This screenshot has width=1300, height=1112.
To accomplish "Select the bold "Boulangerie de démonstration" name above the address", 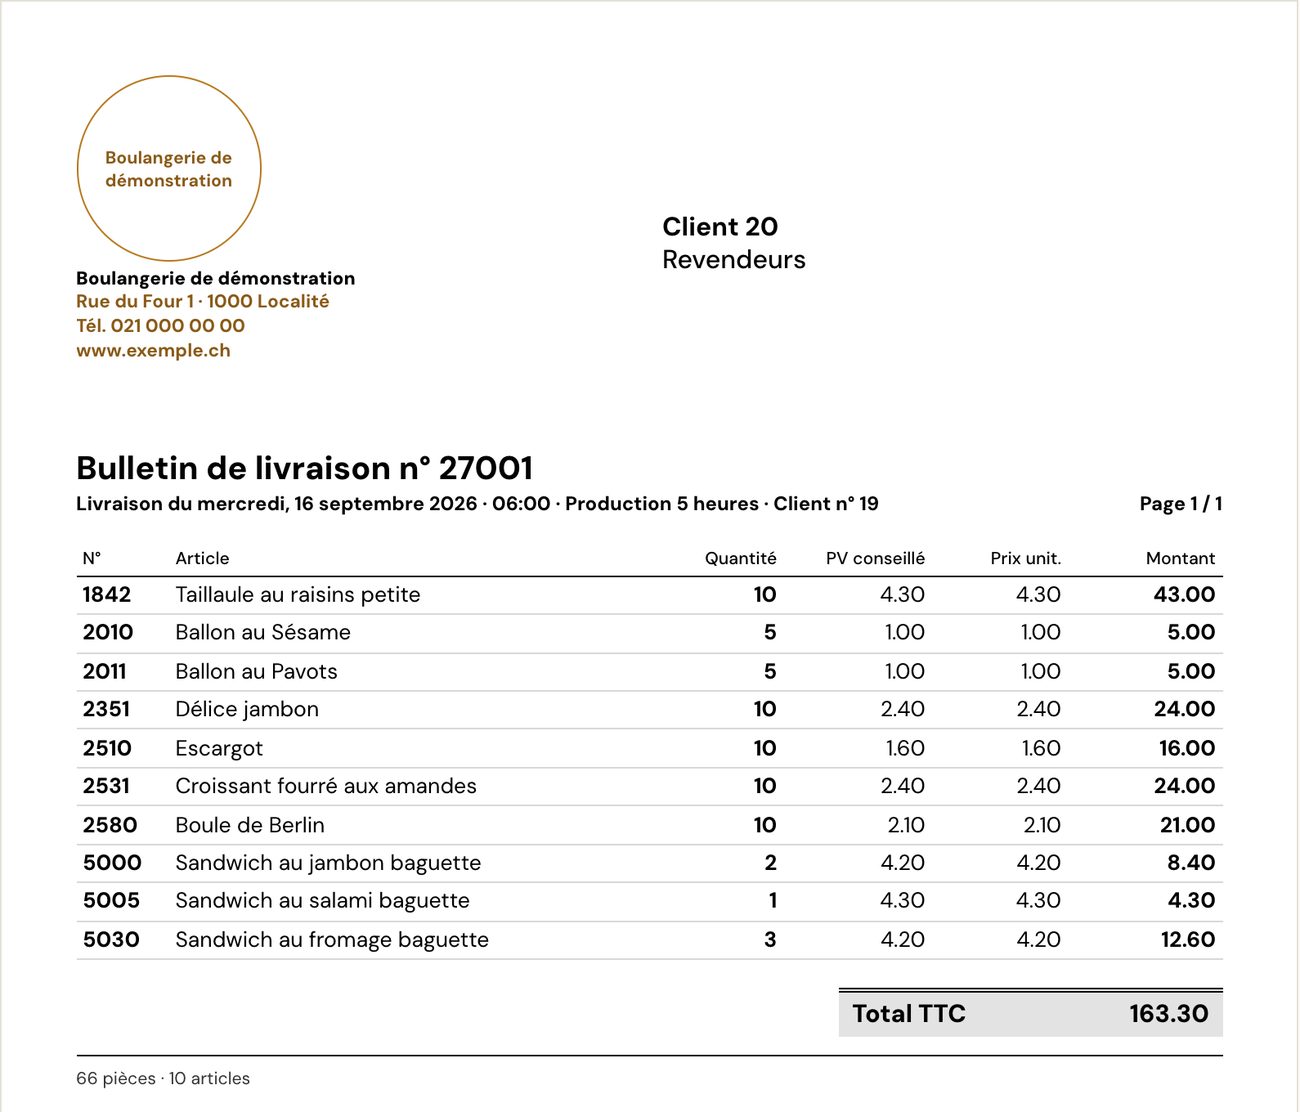I will point(215,278).
